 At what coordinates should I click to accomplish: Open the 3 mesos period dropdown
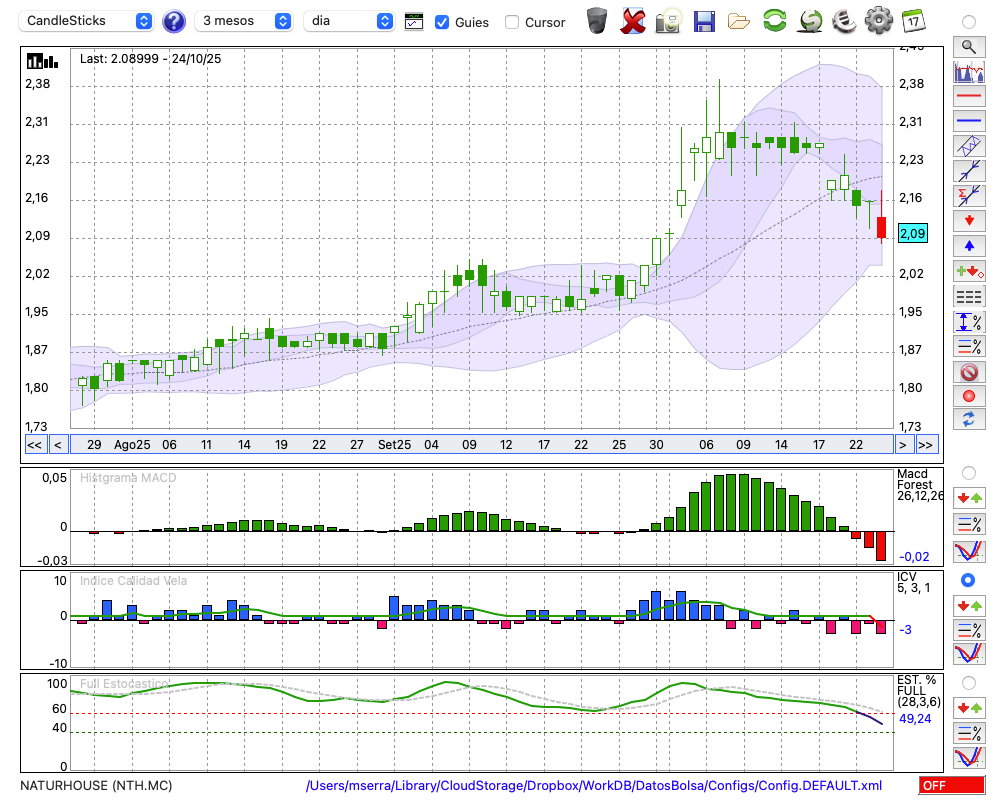(x=246, y=21)
